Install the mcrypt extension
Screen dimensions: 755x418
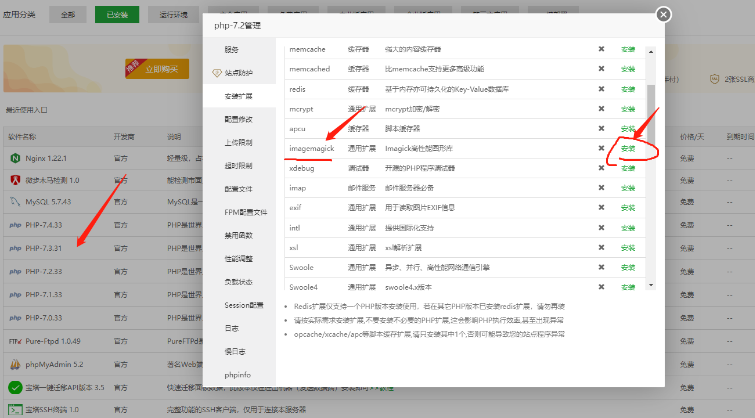(628, 109)
